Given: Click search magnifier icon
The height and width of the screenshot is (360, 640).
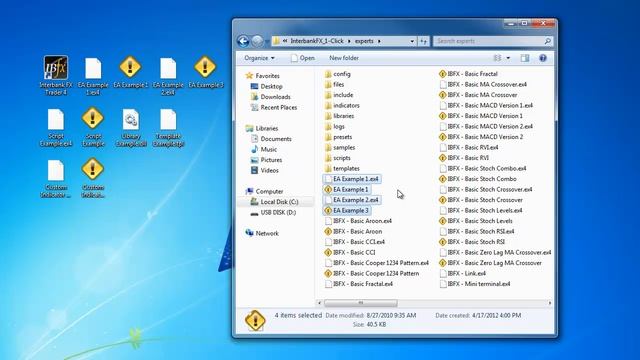Looking at the screenshot, I should click(x=547, y=41).
